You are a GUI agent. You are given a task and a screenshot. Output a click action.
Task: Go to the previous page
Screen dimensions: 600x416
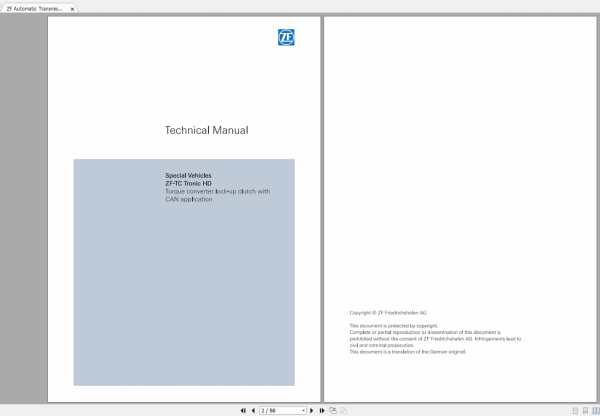(x=253, y=410)
